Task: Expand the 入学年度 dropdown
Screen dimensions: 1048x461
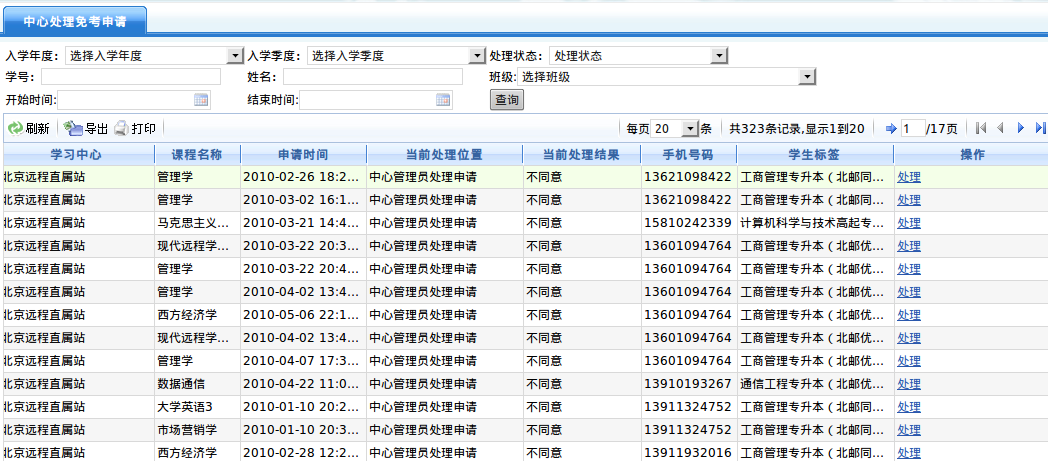Action: point(235,56)
